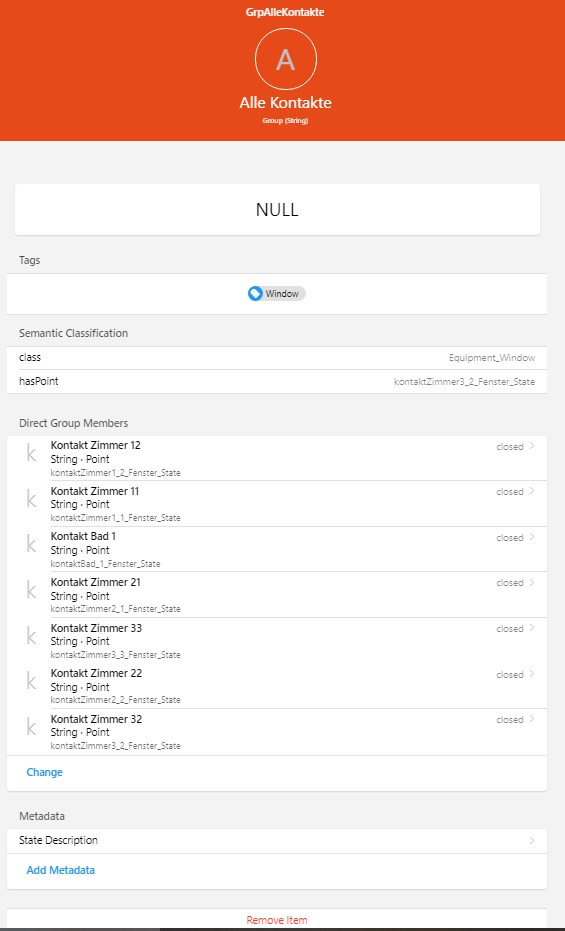Screen dimensions: 565x931
Task: Click the k icon for Kontakt Bad 1
Action: tap(31, 545)
